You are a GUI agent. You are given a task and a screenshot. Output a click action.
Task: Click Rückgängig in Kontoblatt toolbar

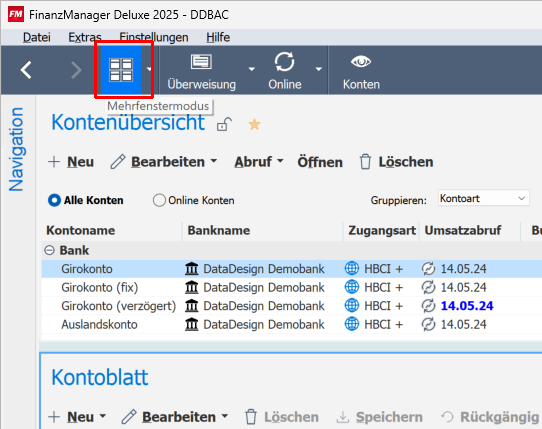490,417
